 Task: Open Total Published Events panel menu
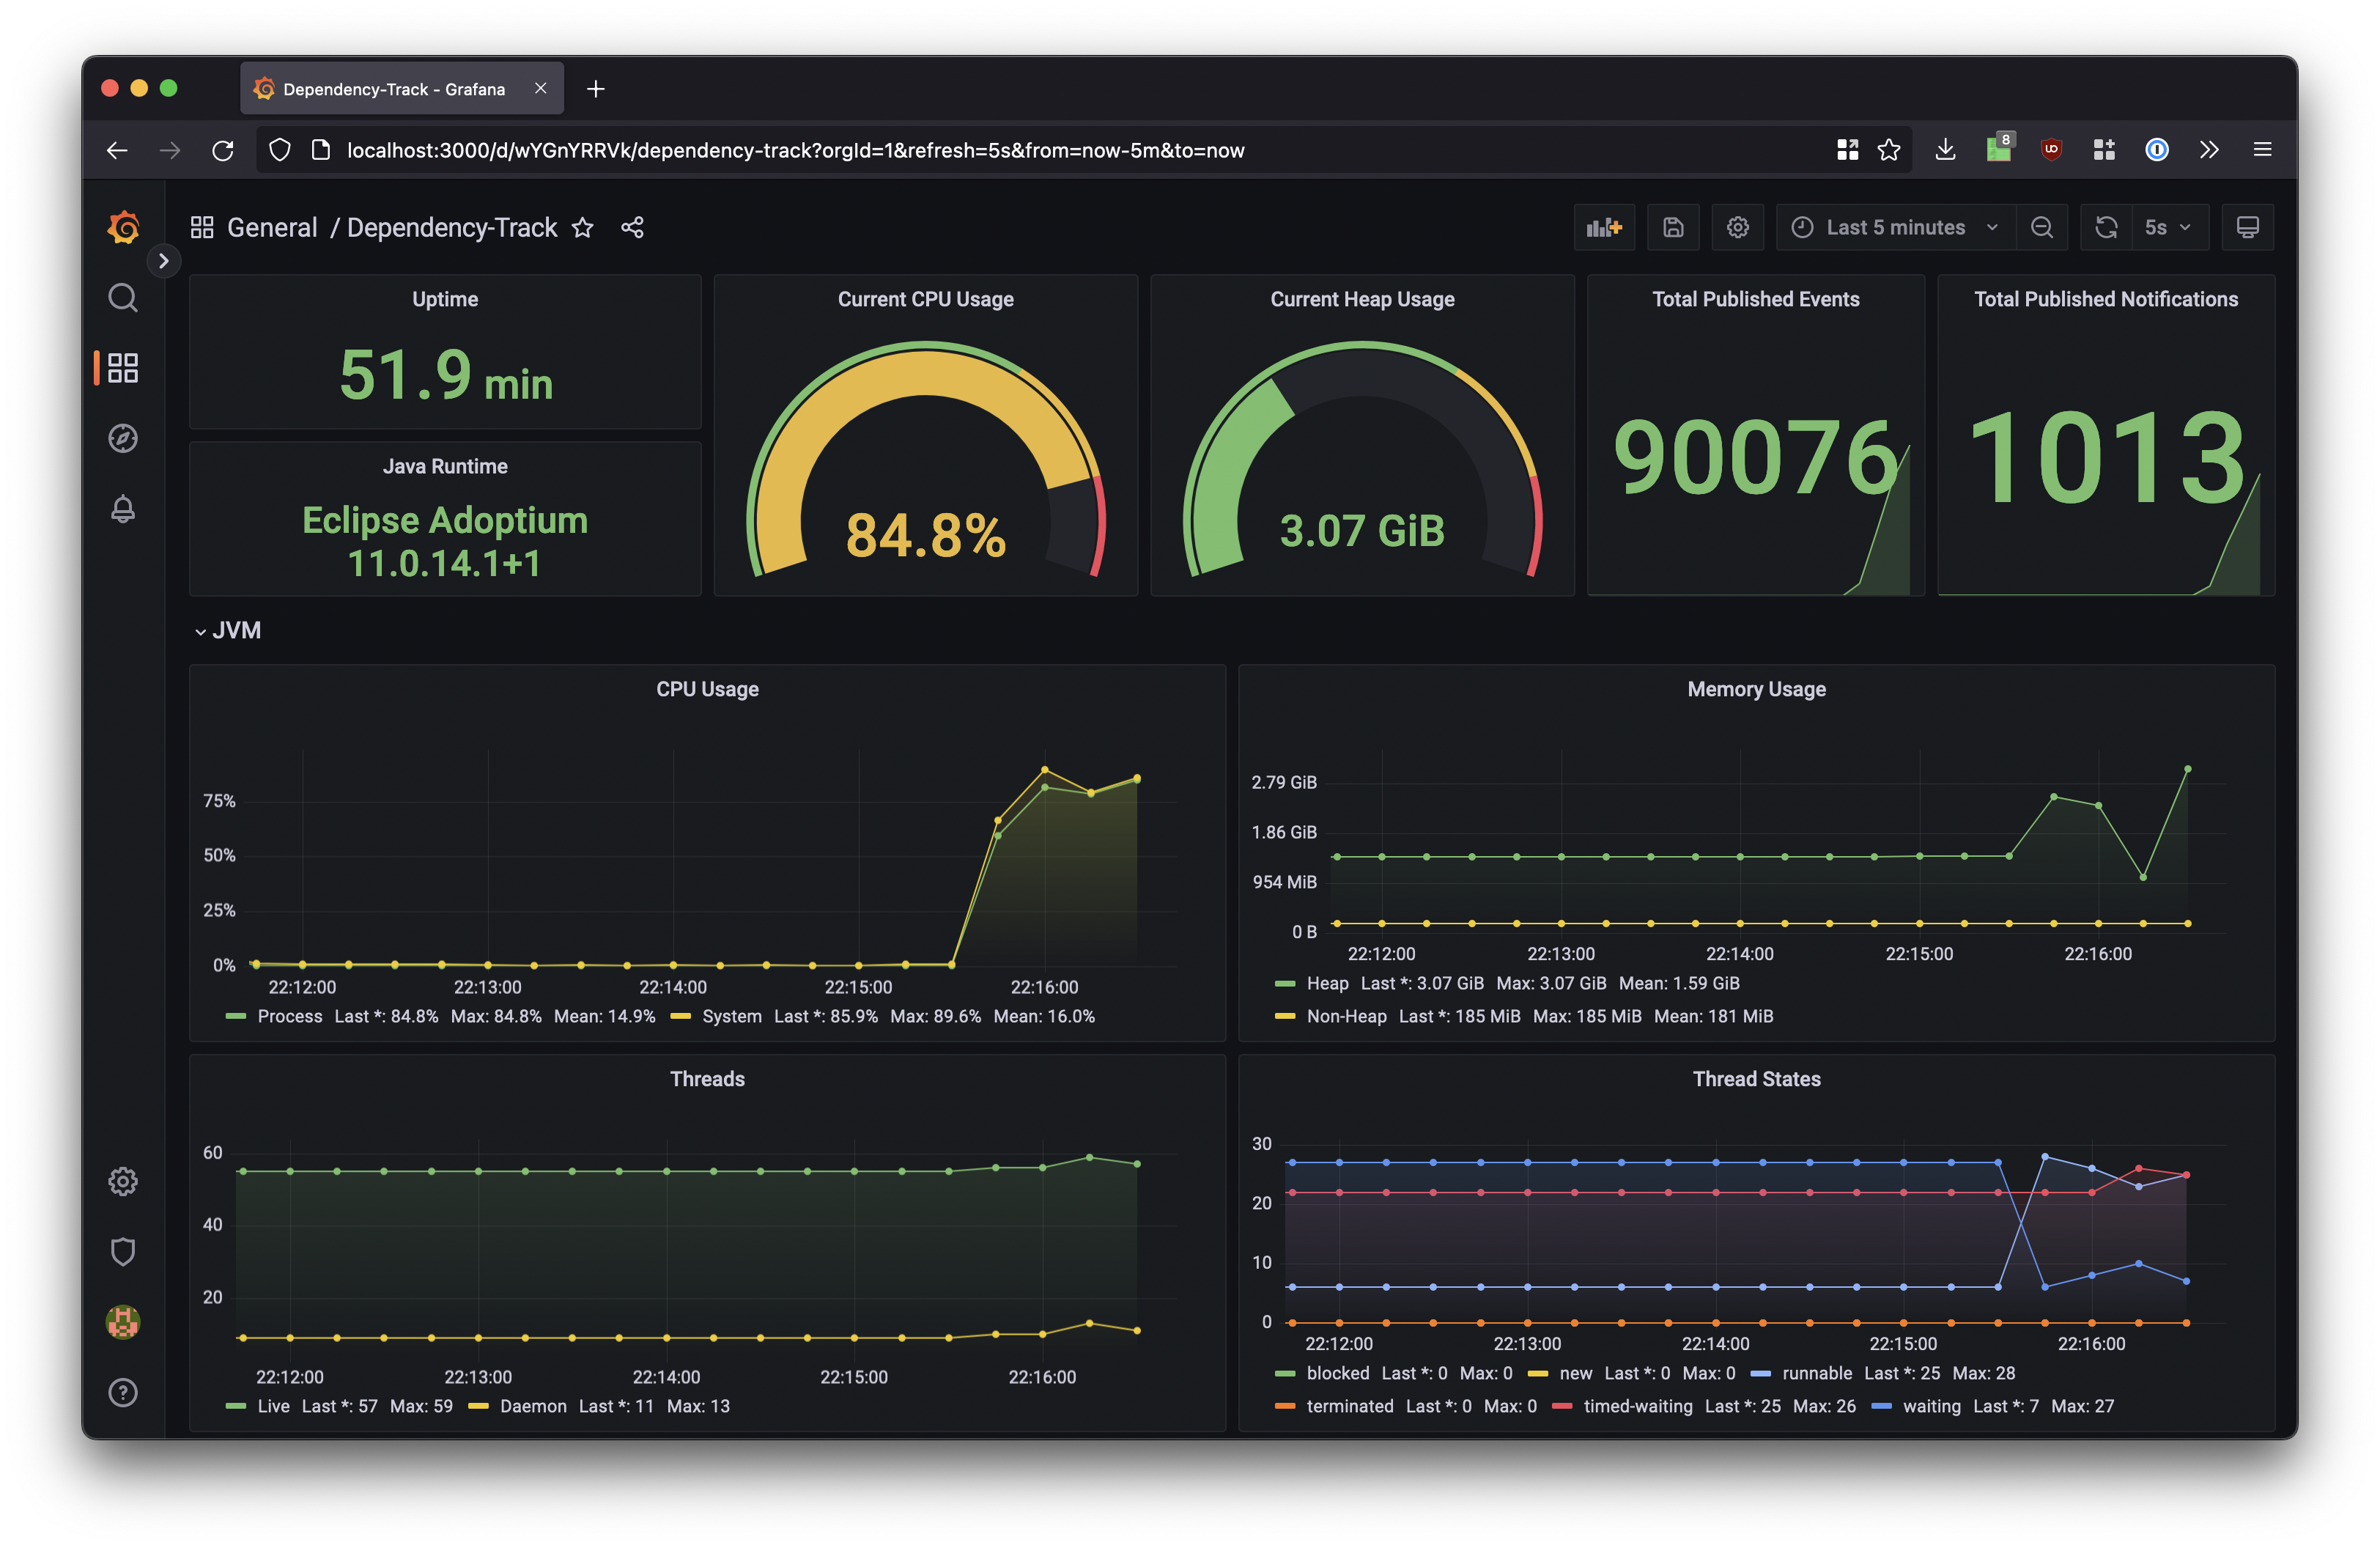tap(1755, 299)
